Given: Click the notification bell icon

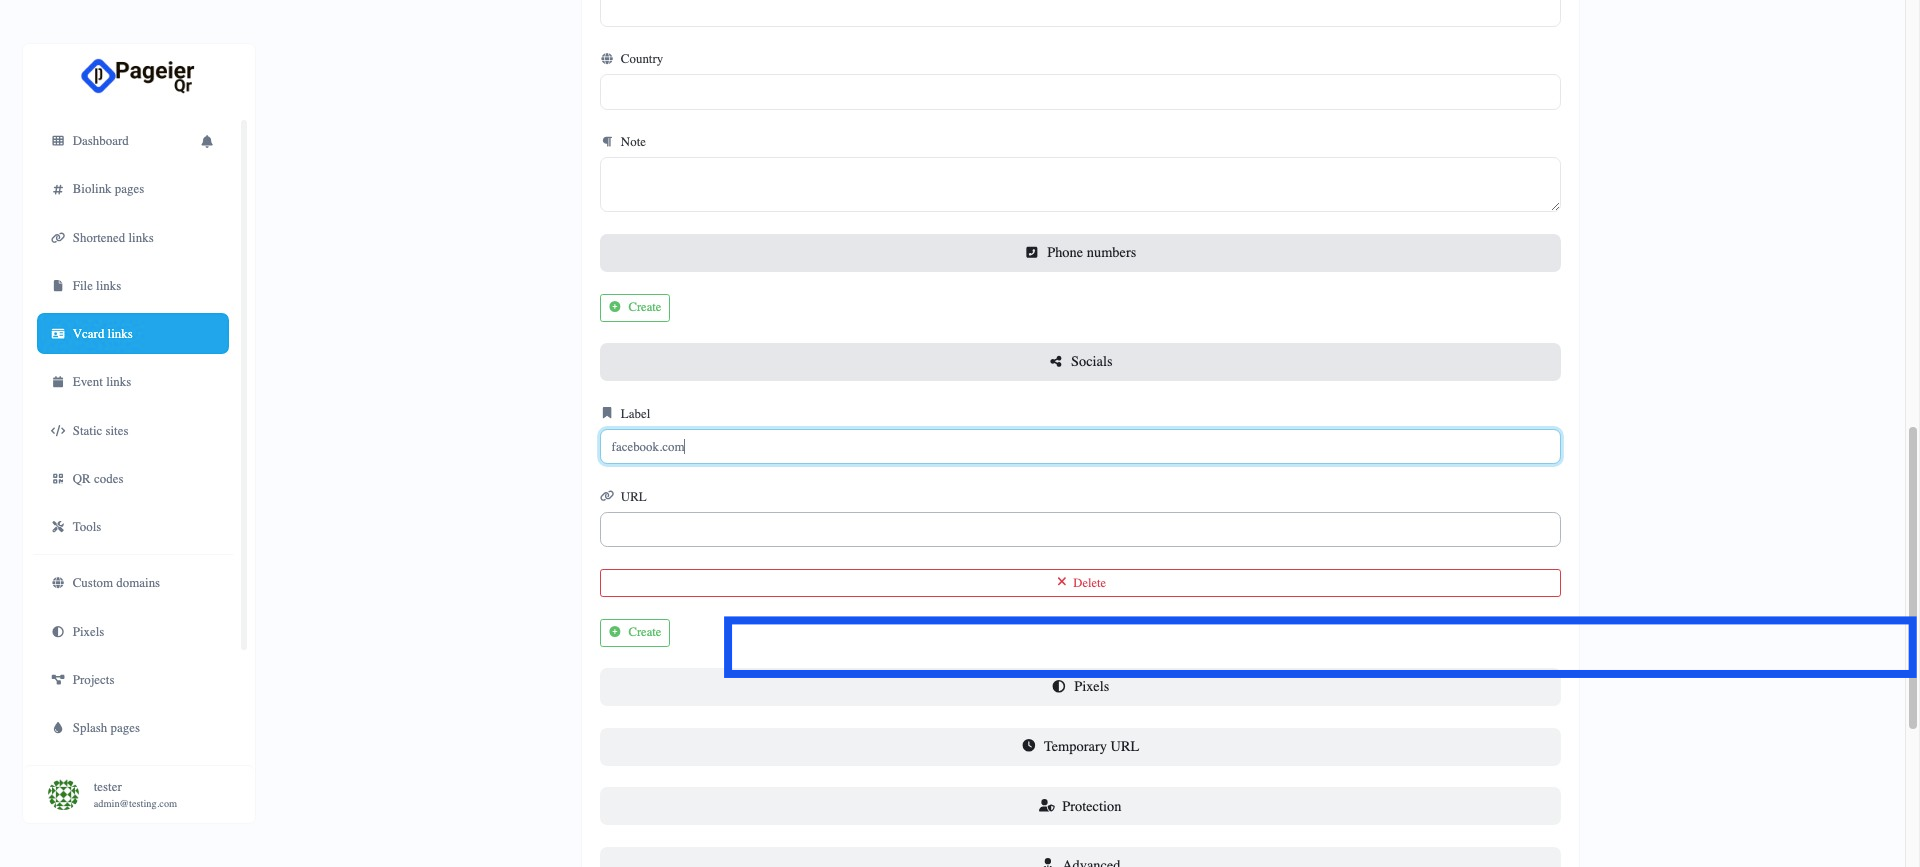Looking at the screenshot, I should click(207, 141).
